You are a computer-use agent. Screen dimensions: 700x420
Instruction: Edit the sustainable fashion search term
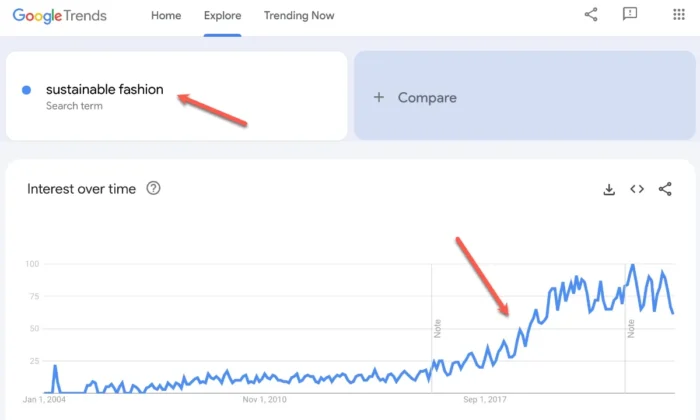pyautogui.click(x=104, y=90)
